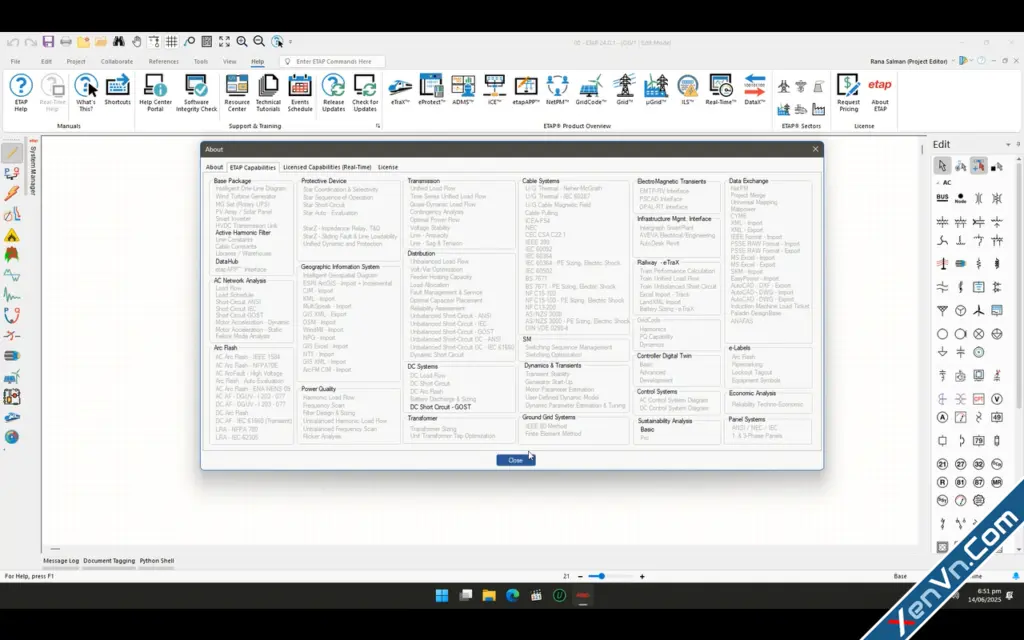
Task: Run the Software Integrity Check
Action: click(x=196, y=93)
